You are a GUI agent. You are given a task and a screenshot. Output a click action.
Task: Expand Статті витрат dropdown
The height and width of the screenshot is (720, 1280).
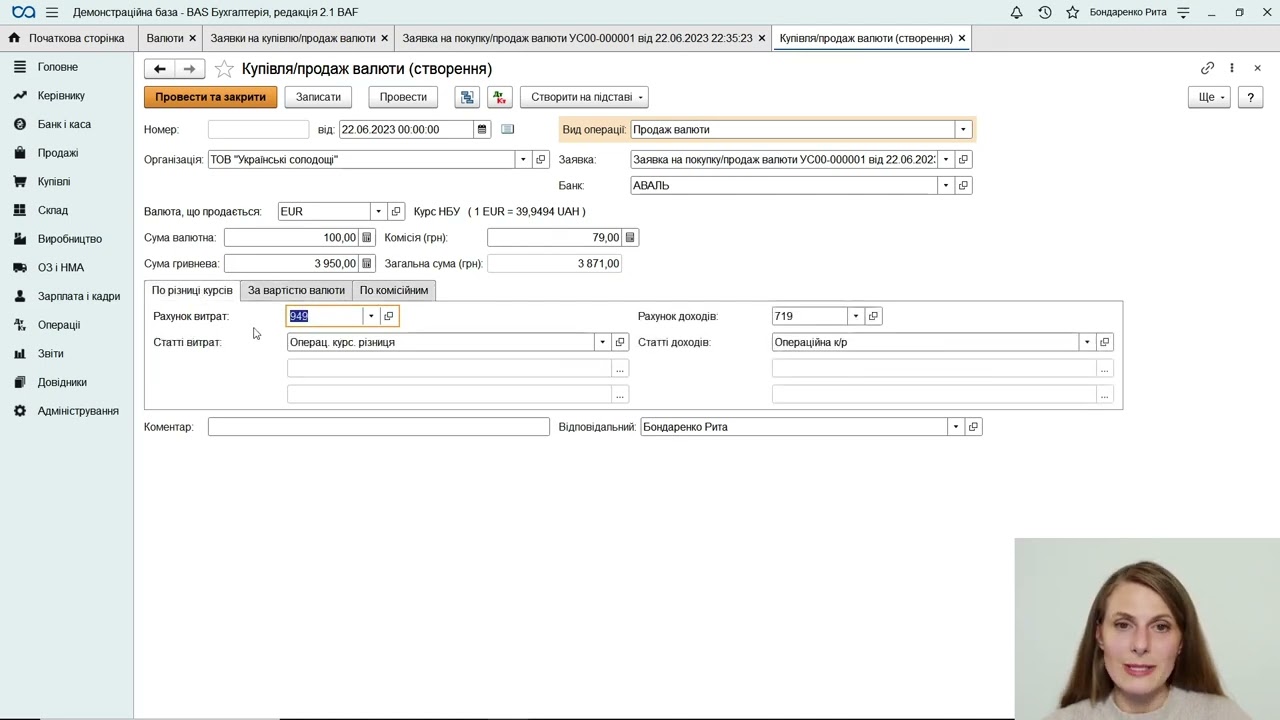602,342
